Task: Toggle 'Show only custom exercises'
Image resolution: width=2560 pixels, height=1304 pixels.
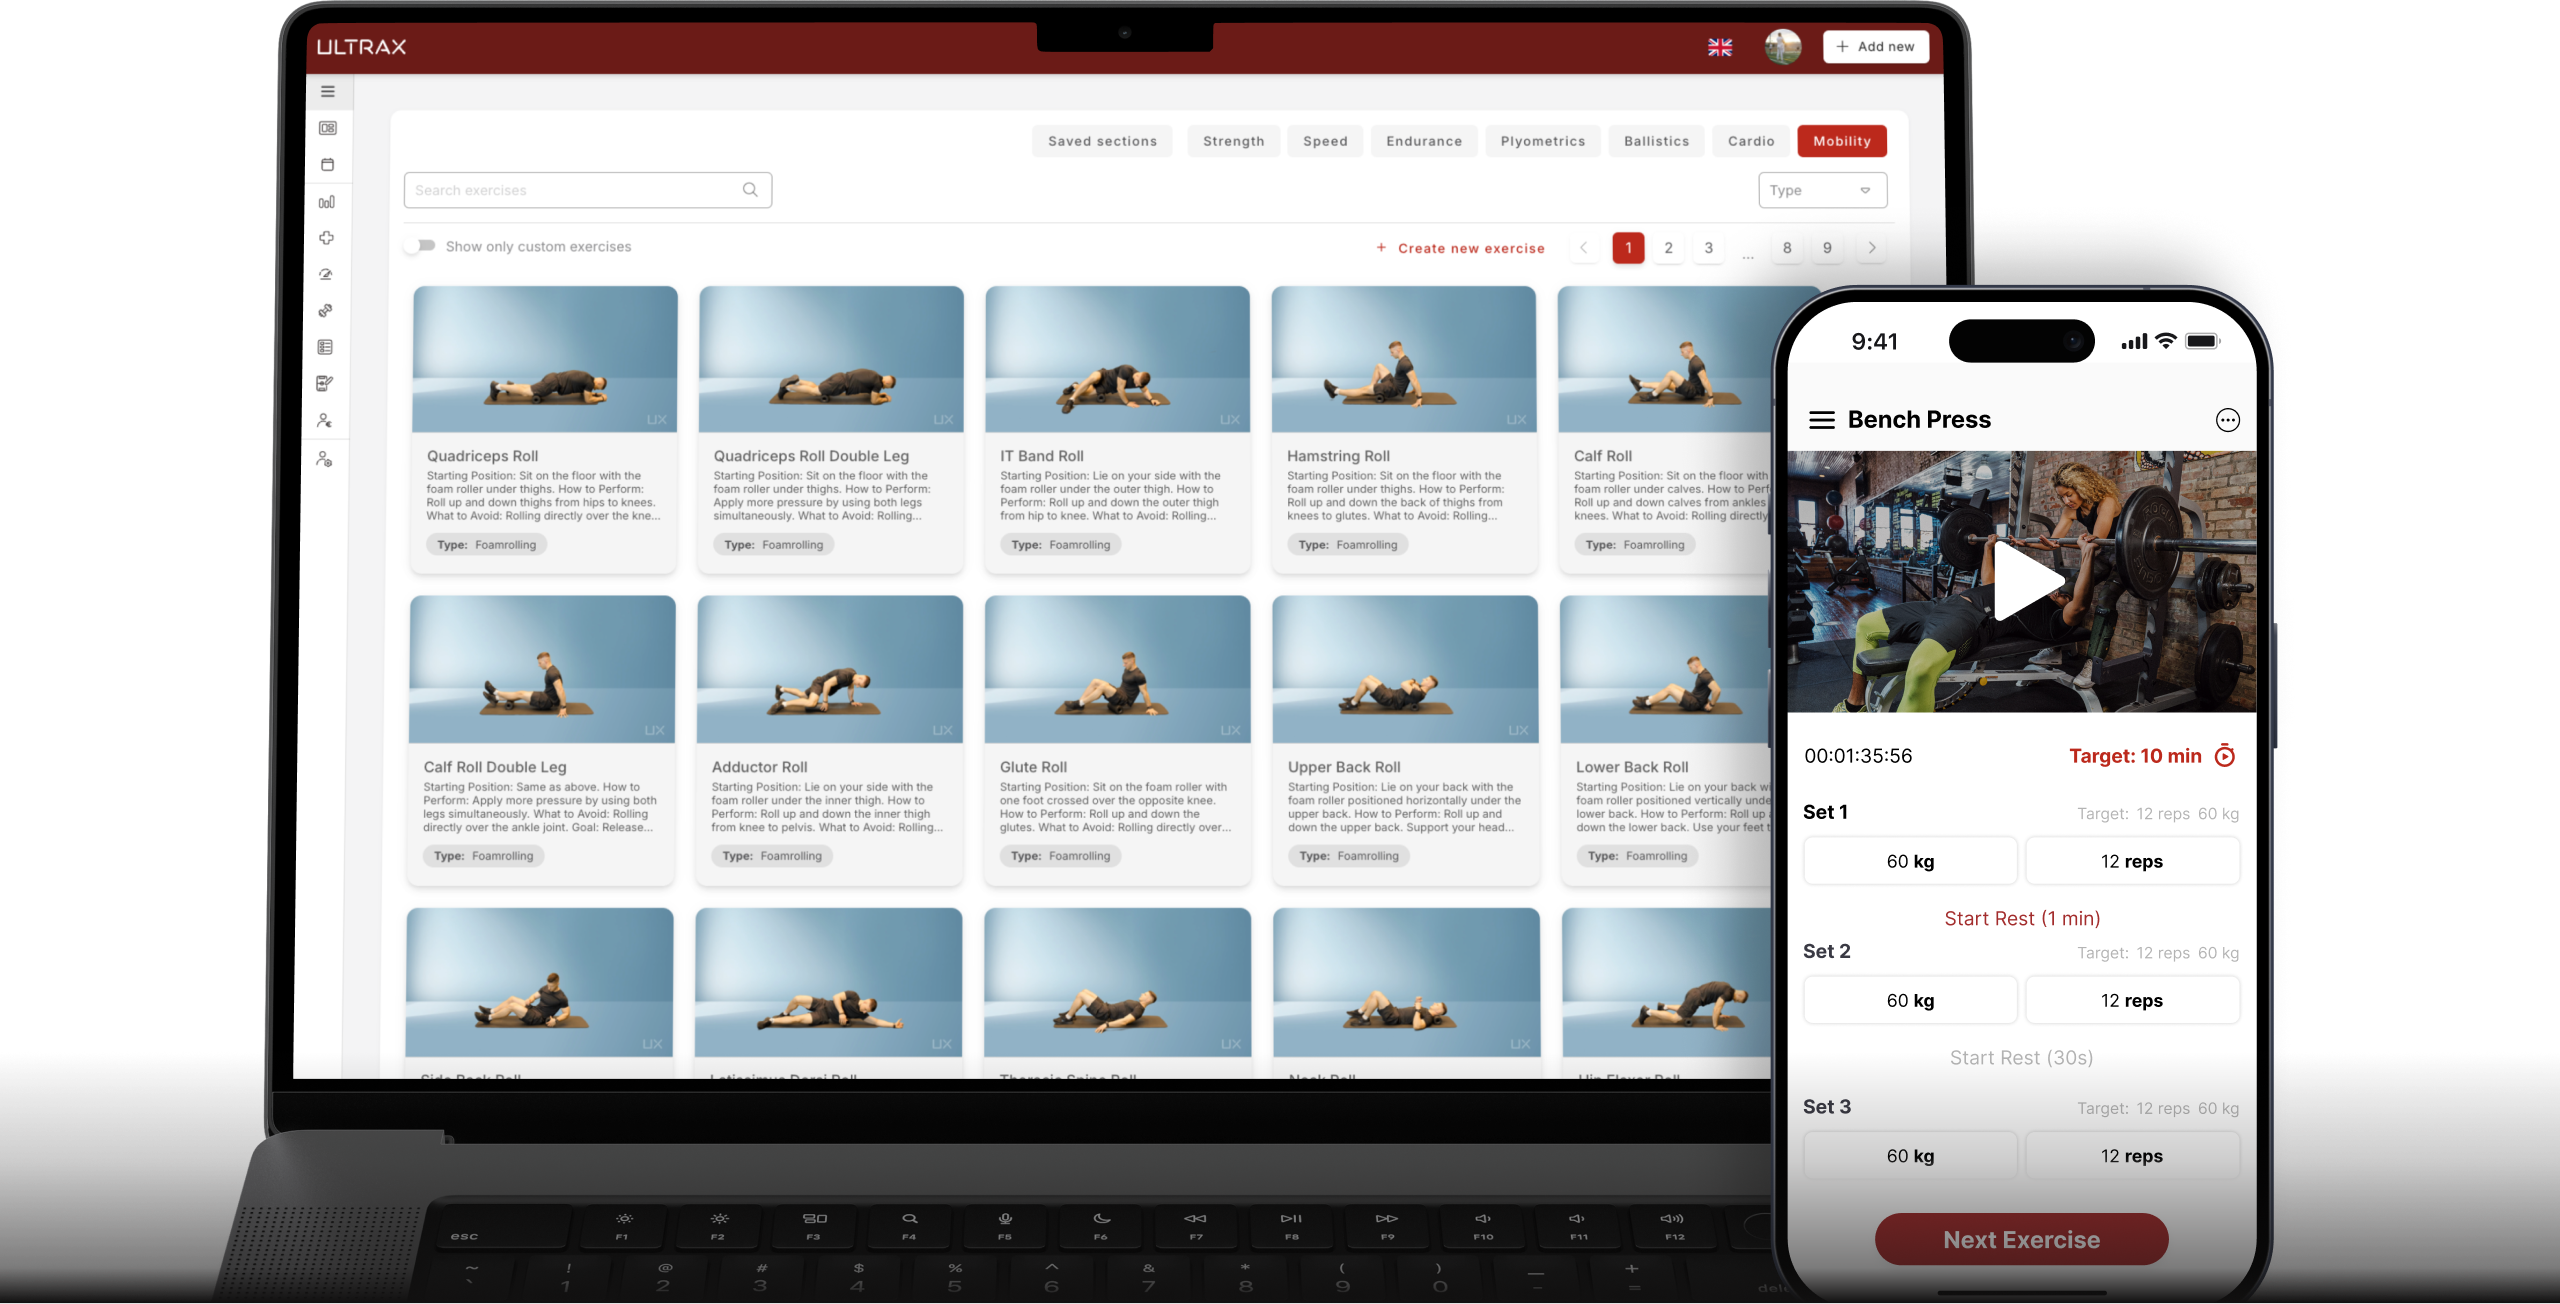Action: point(422,245)
